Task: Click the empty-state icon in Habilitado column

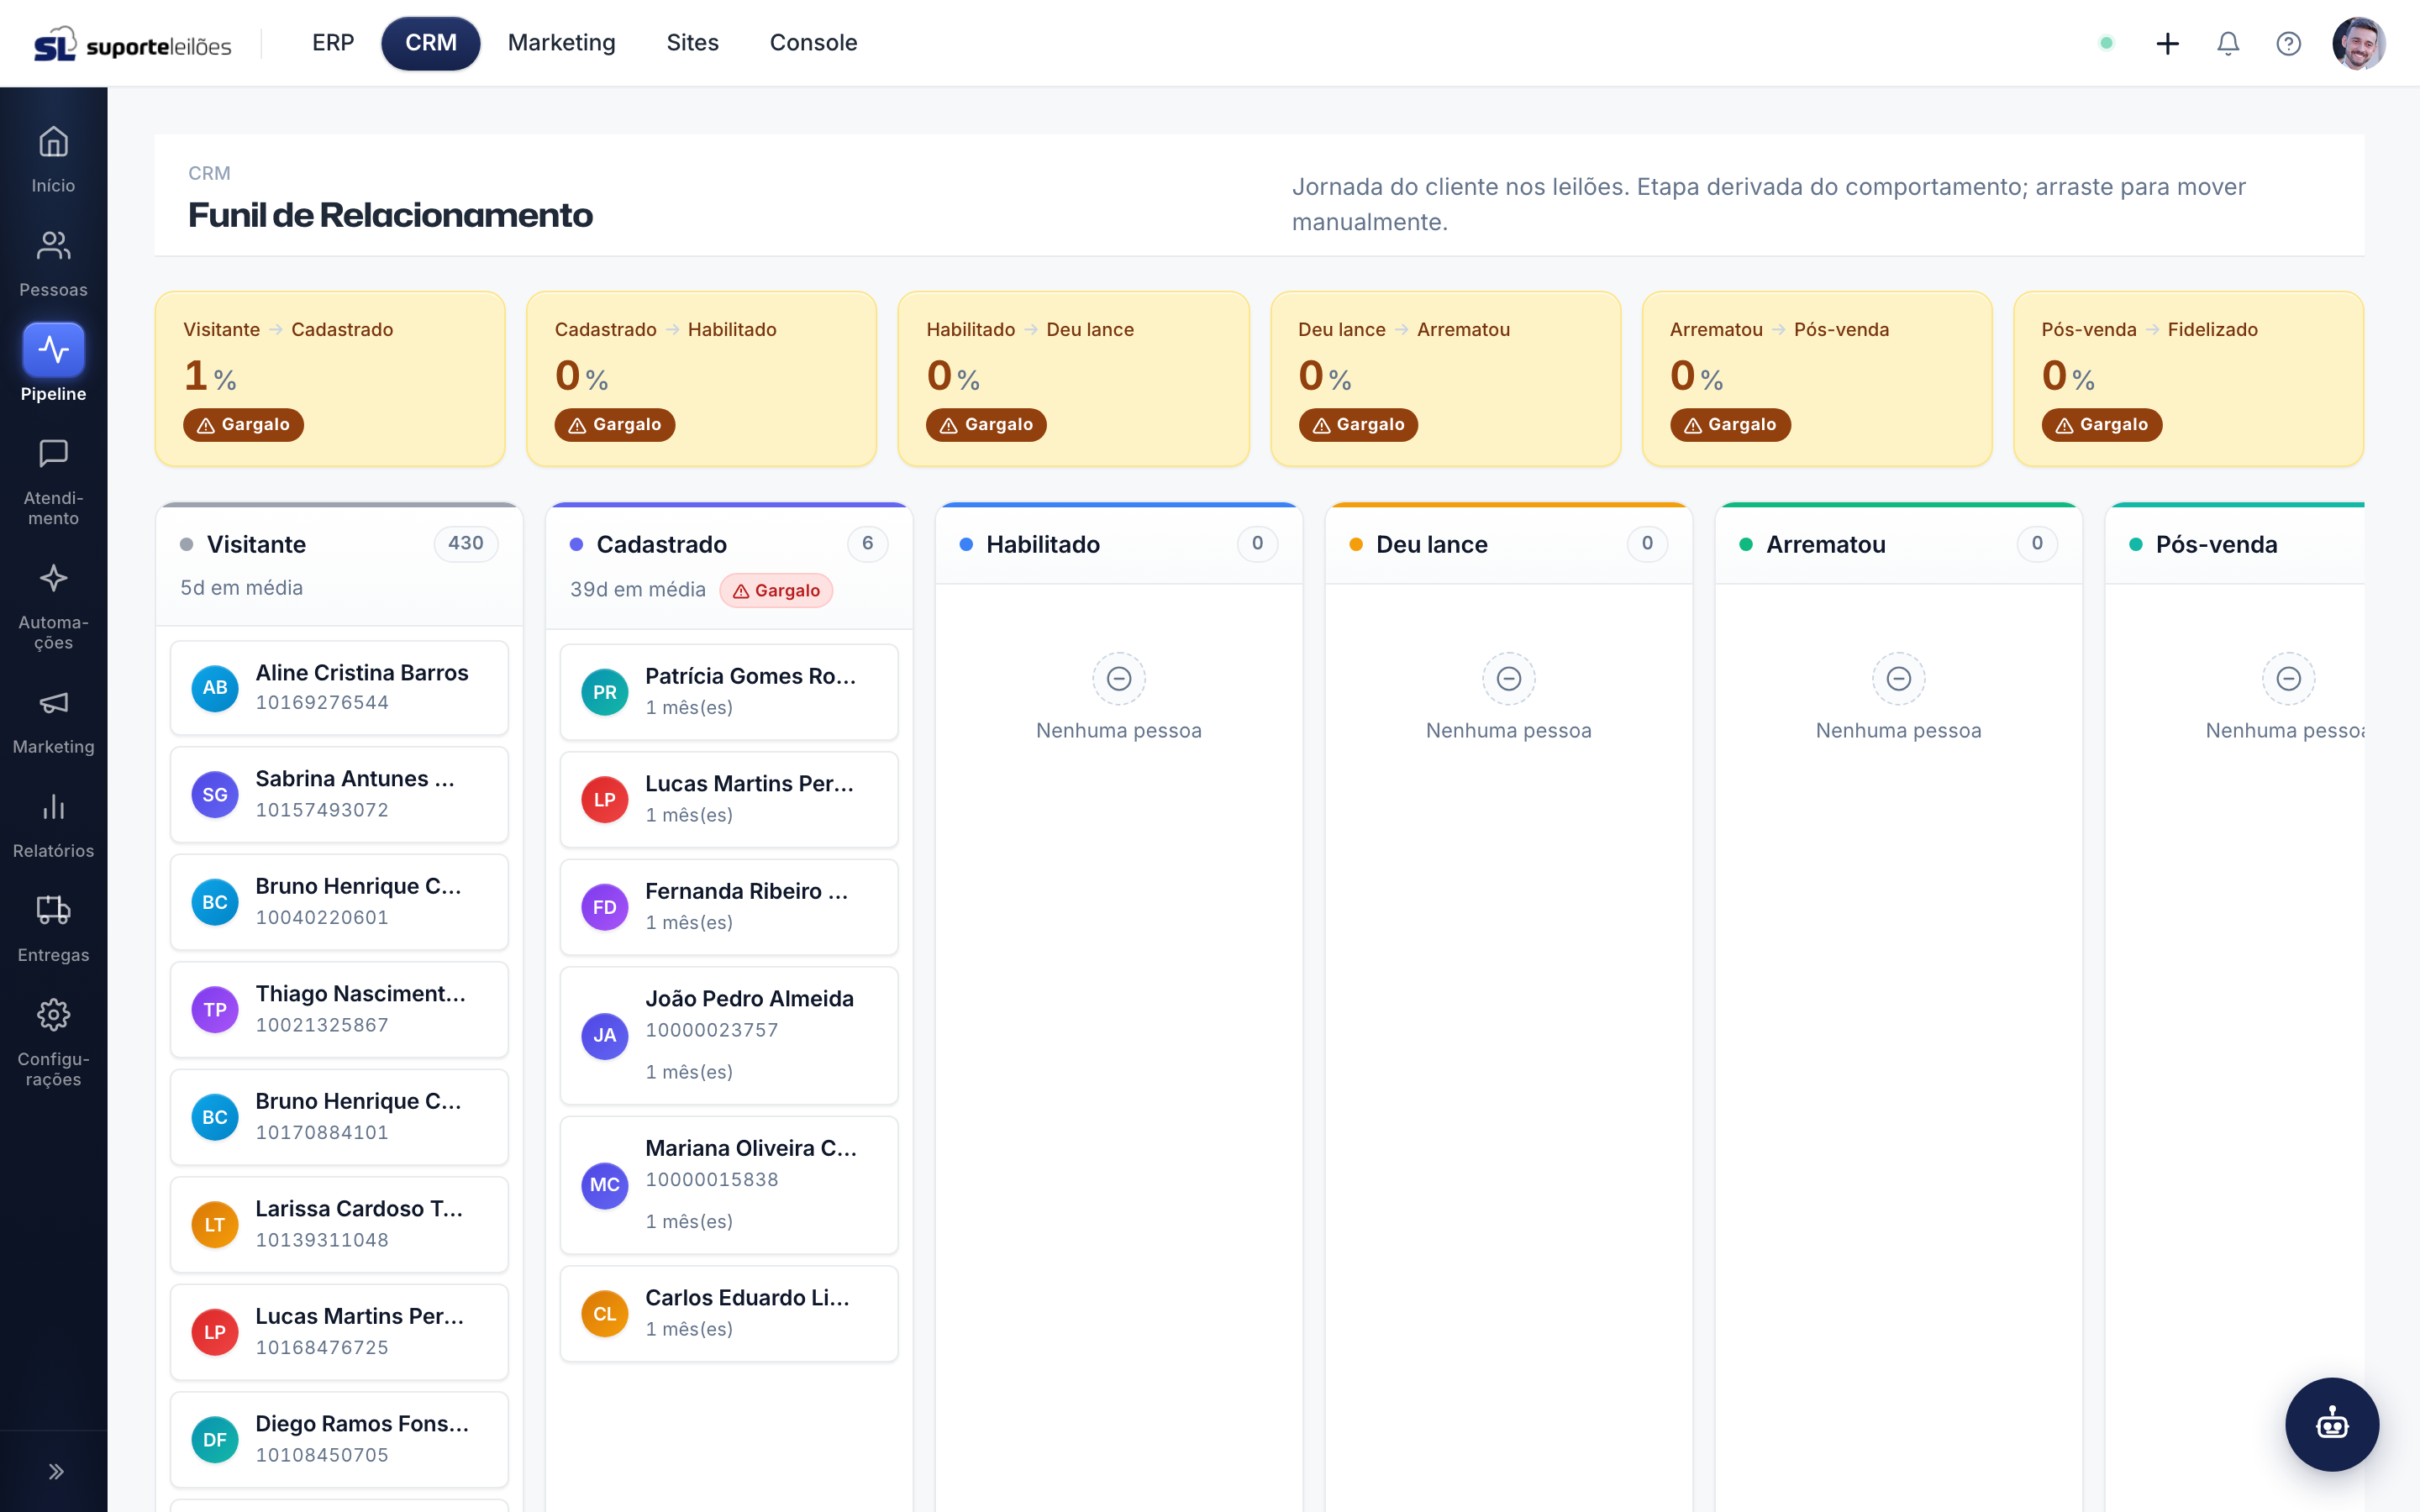Action: pos(1119,679)
